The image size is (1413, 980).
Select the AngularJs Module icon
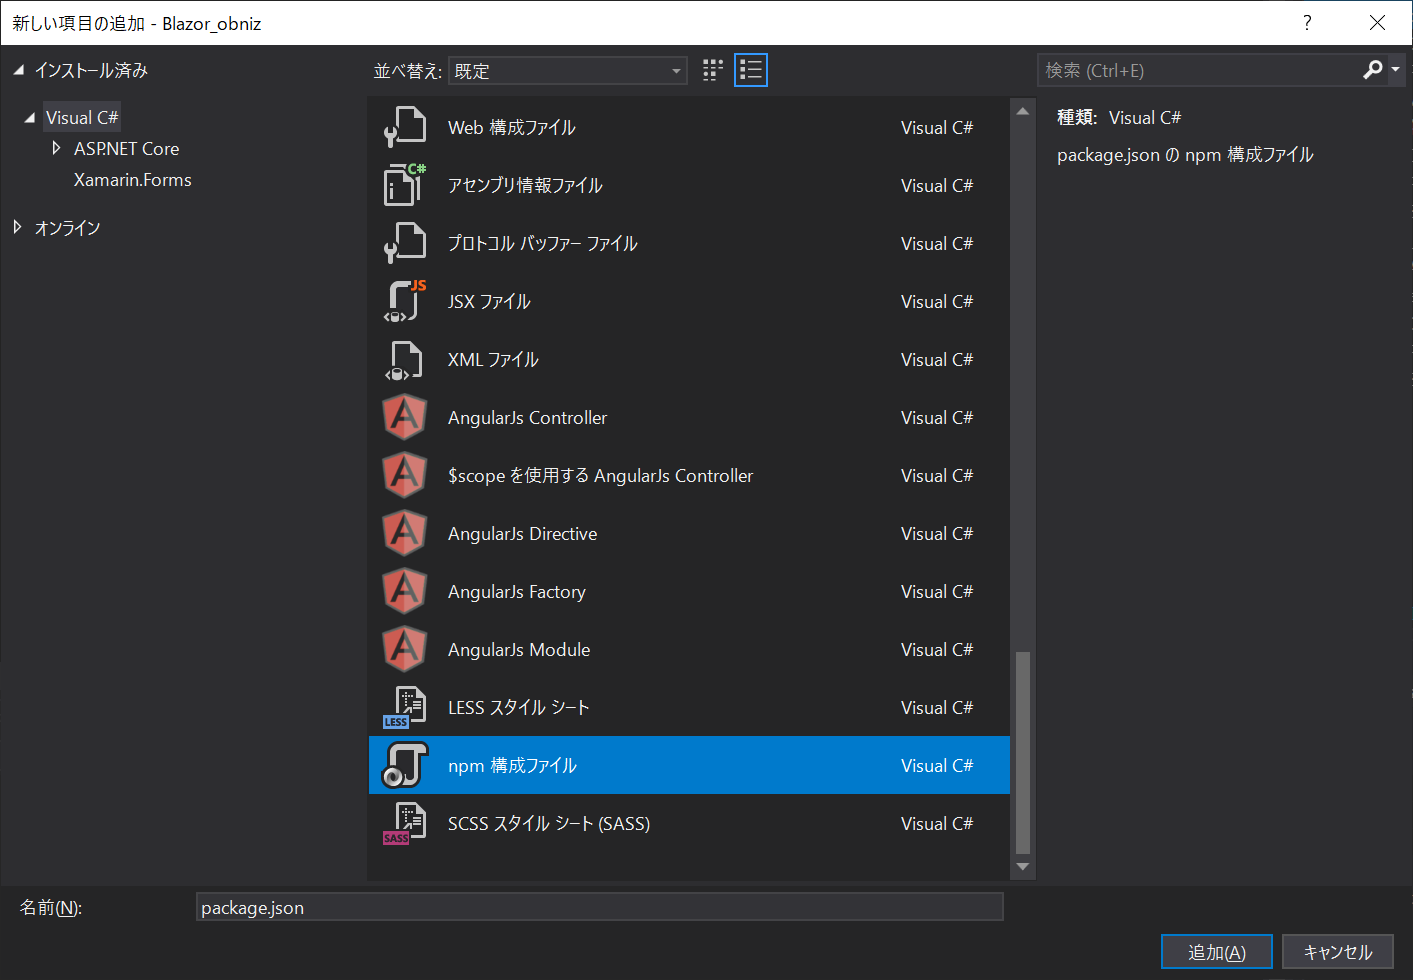coord(405,649)
